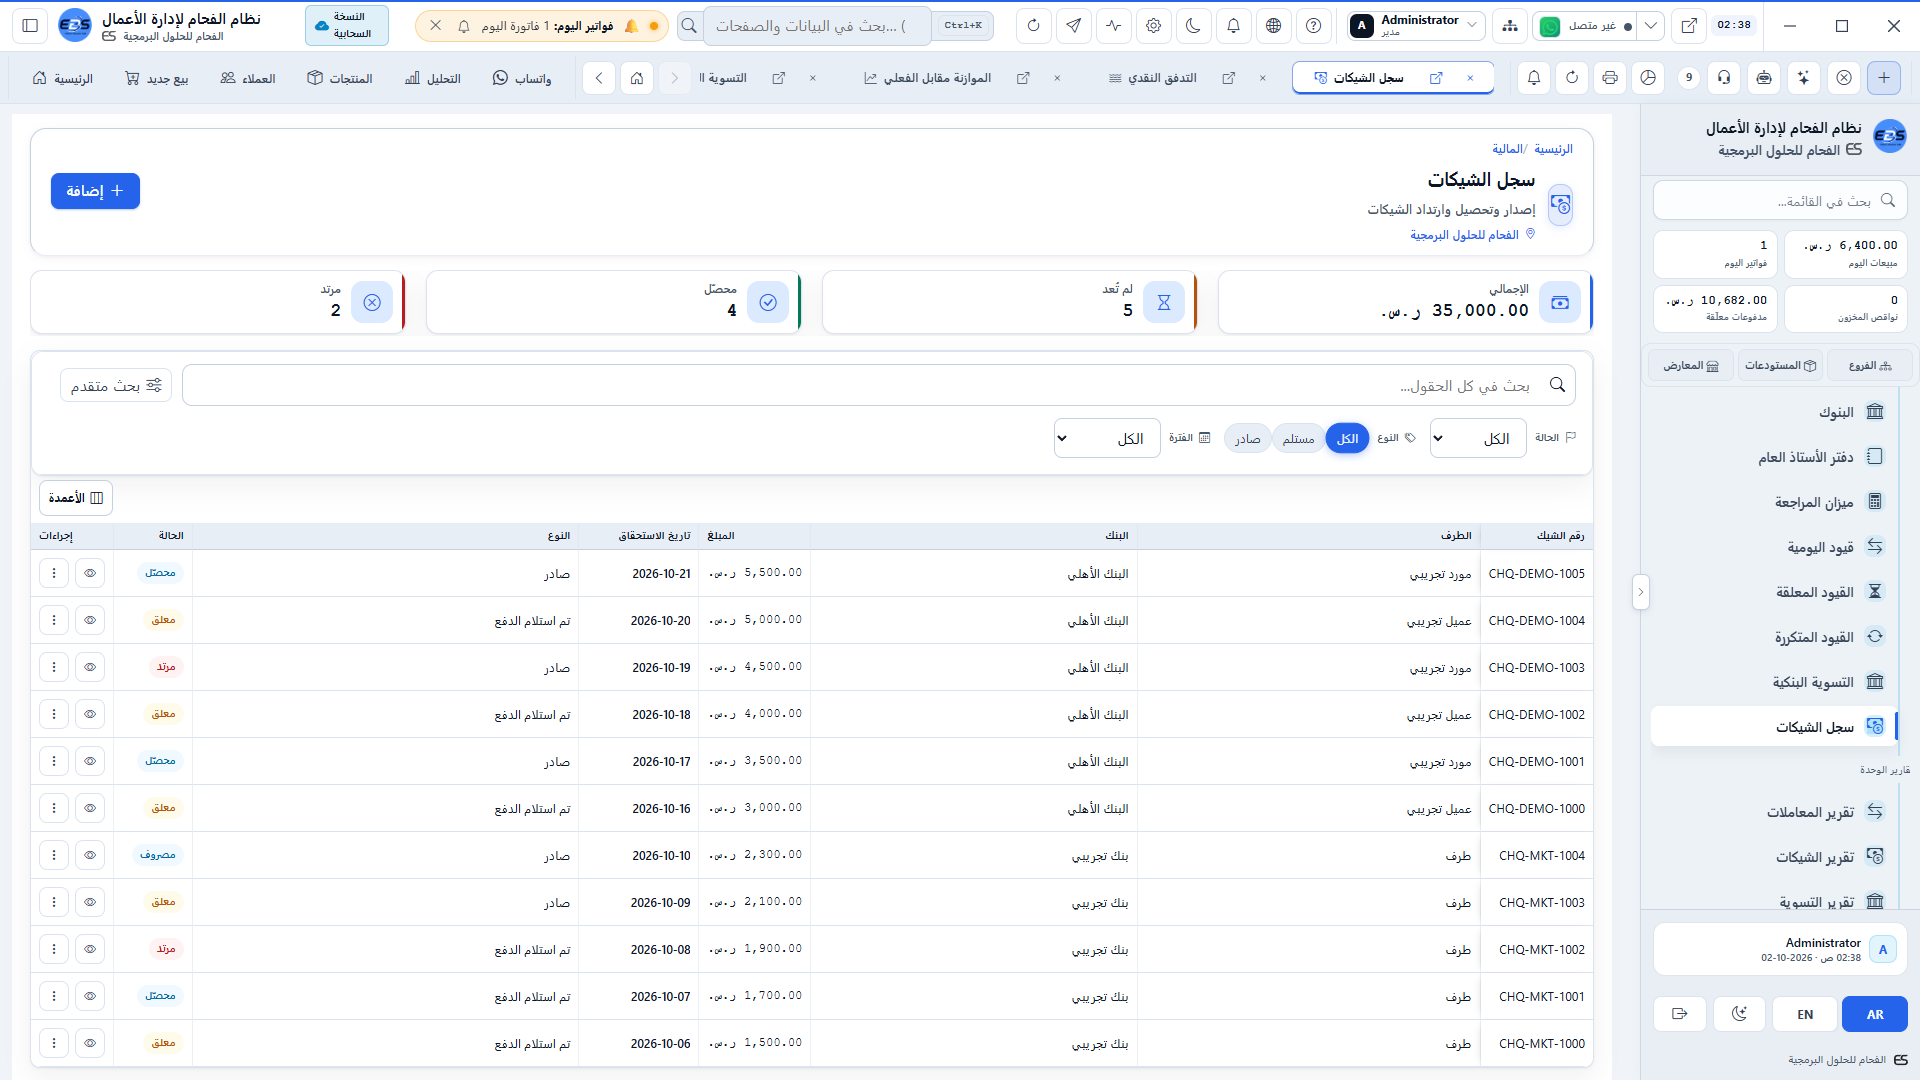Screen dimensions: 1920x1080
Task: Open القيود المتكررة in the sidebar
Action: tap(1775, 637)
